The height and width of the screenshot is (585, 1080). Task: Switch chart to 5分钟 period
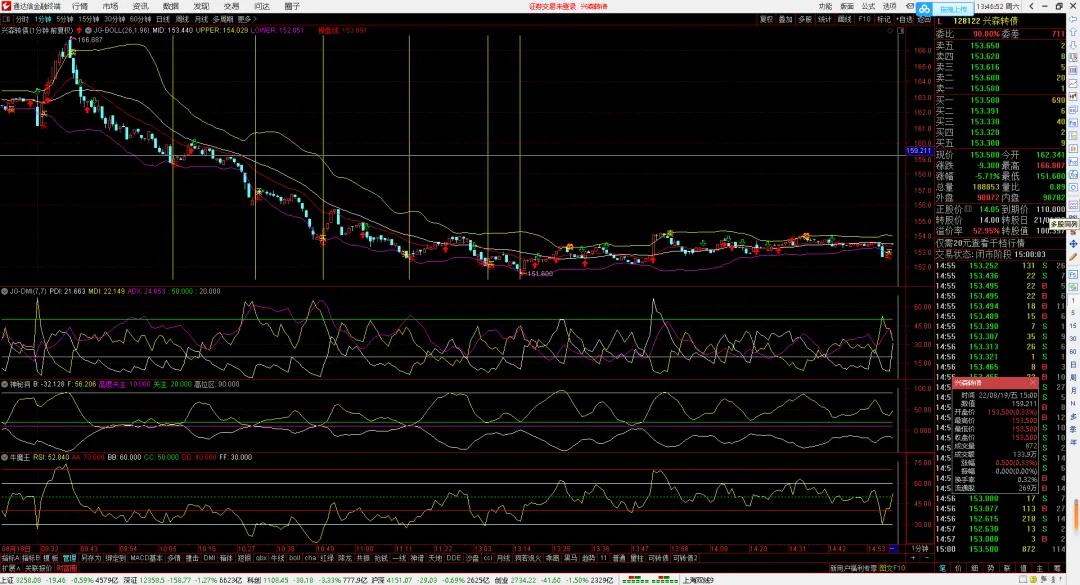pos(65,19)
